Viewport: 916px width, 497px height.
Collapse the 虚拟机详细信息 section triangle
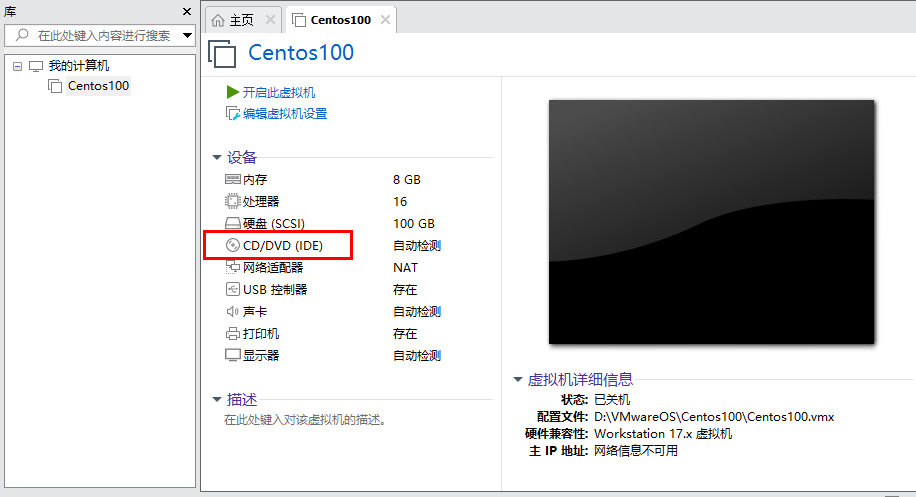(518, 380)
